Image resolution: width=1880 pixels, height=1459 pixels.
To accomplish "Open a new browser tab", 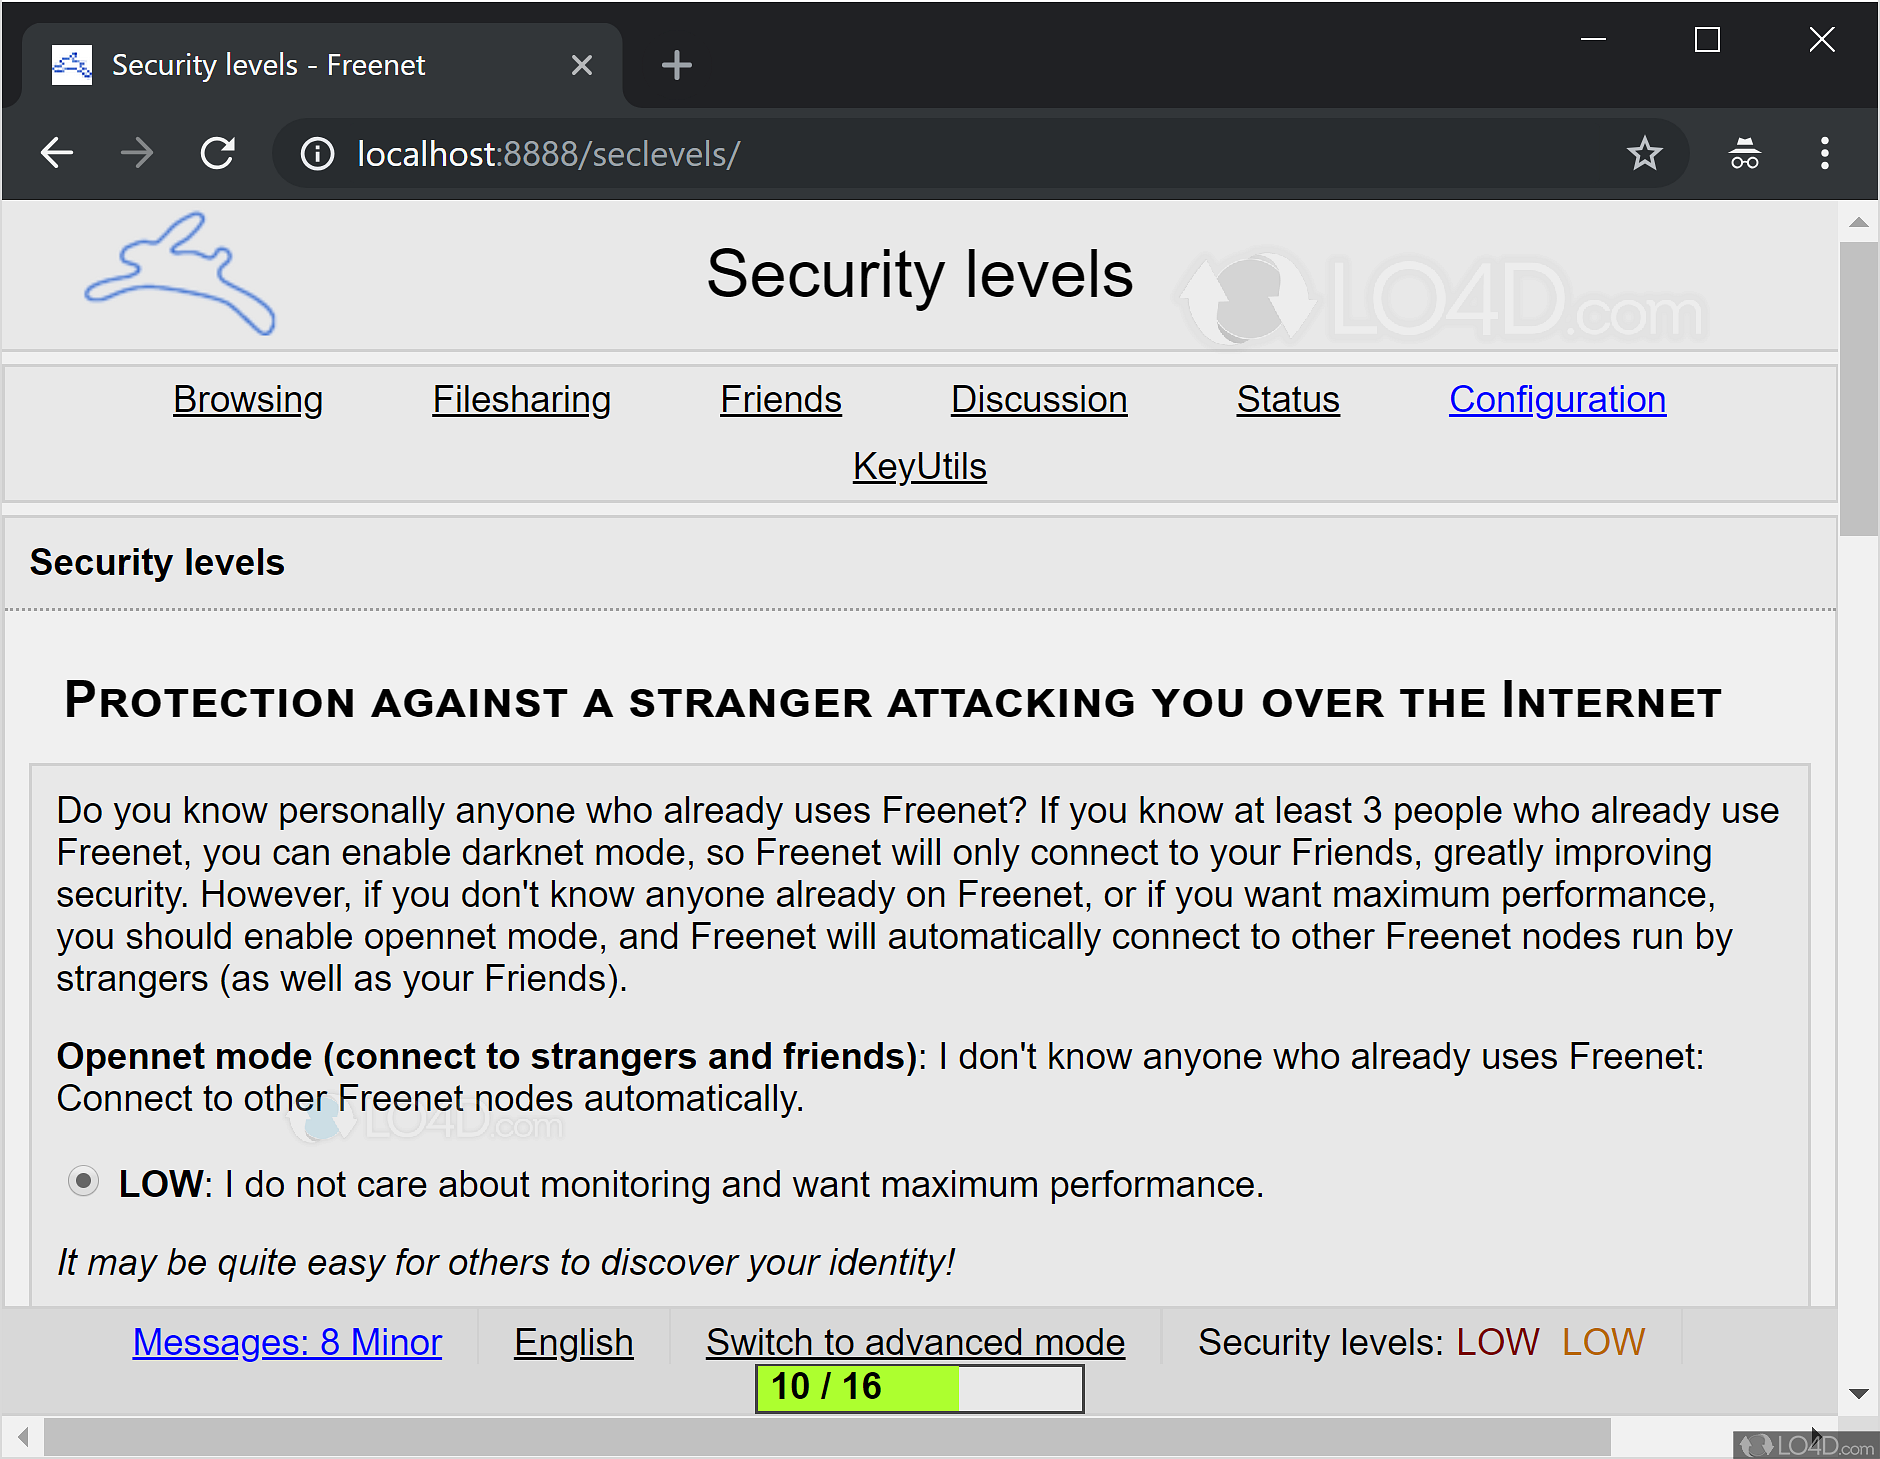I will pyautogui.click(x=677, y=65).
